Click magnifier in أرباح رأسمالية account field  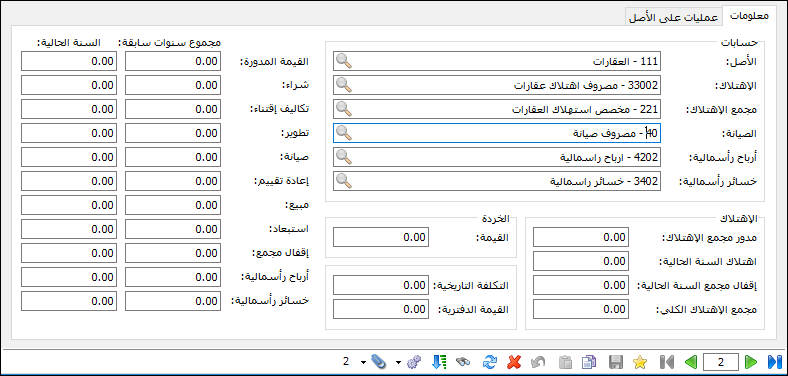click(x=344, y=157)
